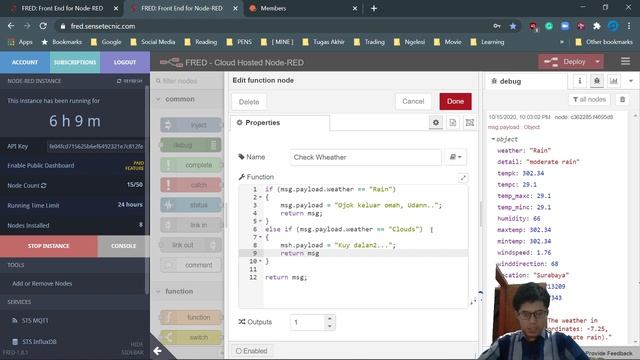Toggle the Enabled node state
Image resolution: width=640 pixels, height=360 pixels.
point(251,351)
